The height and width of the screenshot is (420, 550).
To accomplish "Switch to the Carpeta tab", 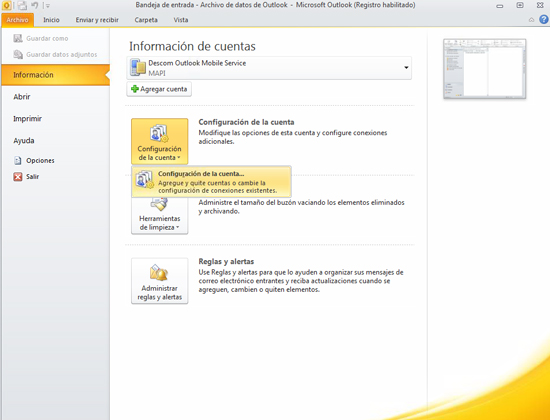I will (146, 20).
